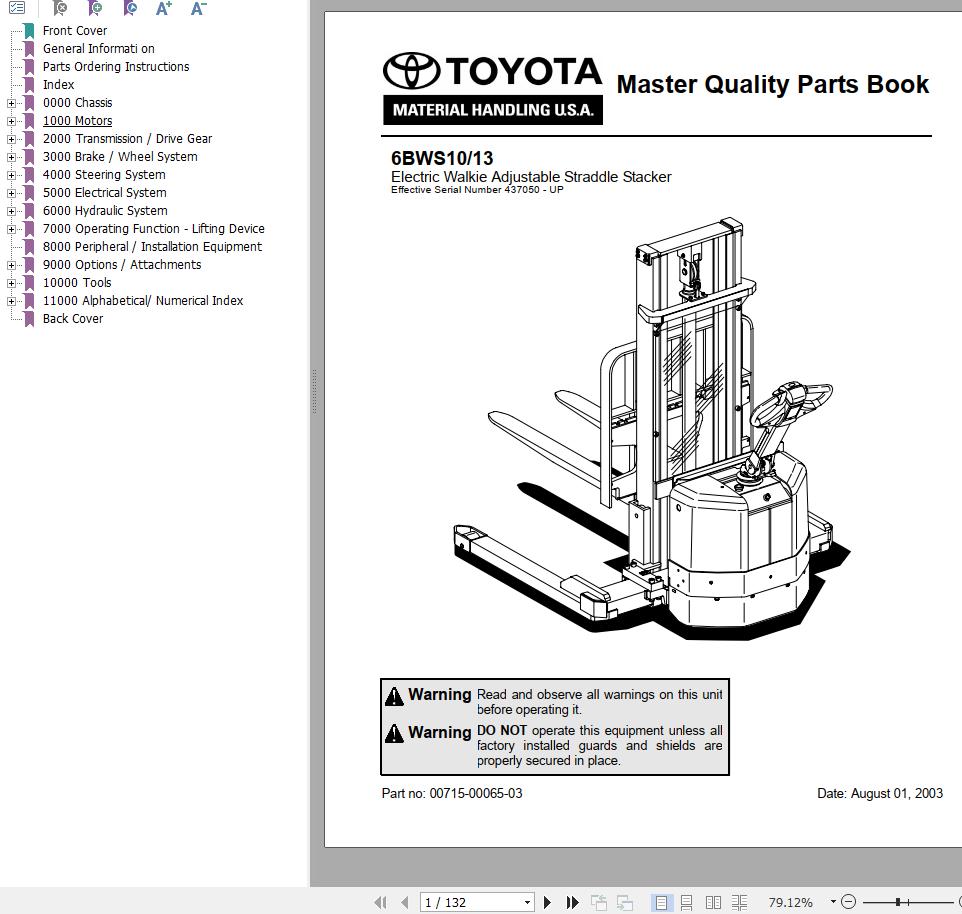Open the bookmark options checklist icon
This screenshot has height=914, width=962.
click(17, 8)
